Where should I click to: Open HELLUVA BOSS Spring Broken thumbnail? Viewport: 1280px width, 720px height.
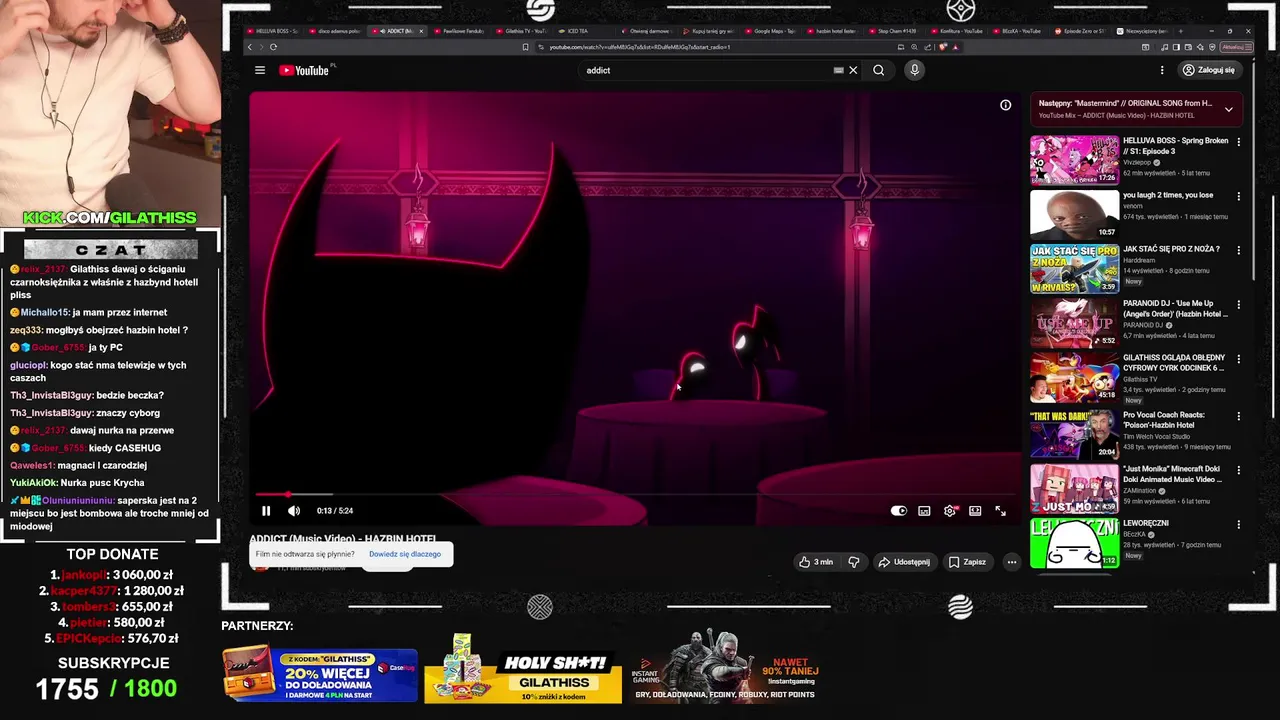1074,160
